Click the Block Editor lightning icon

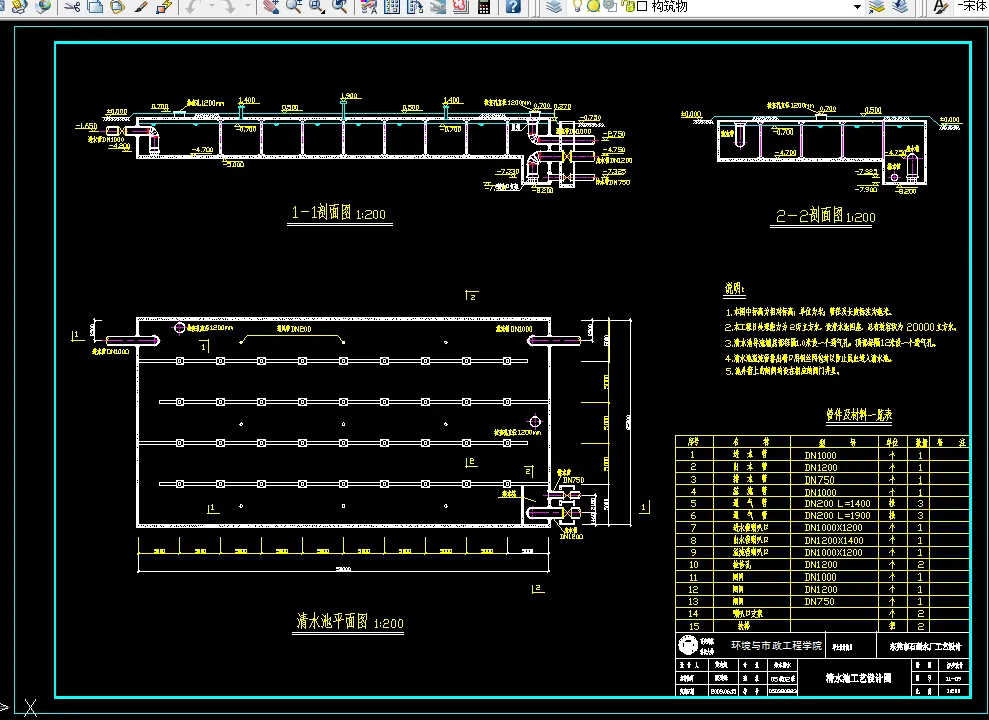point(164,6)
